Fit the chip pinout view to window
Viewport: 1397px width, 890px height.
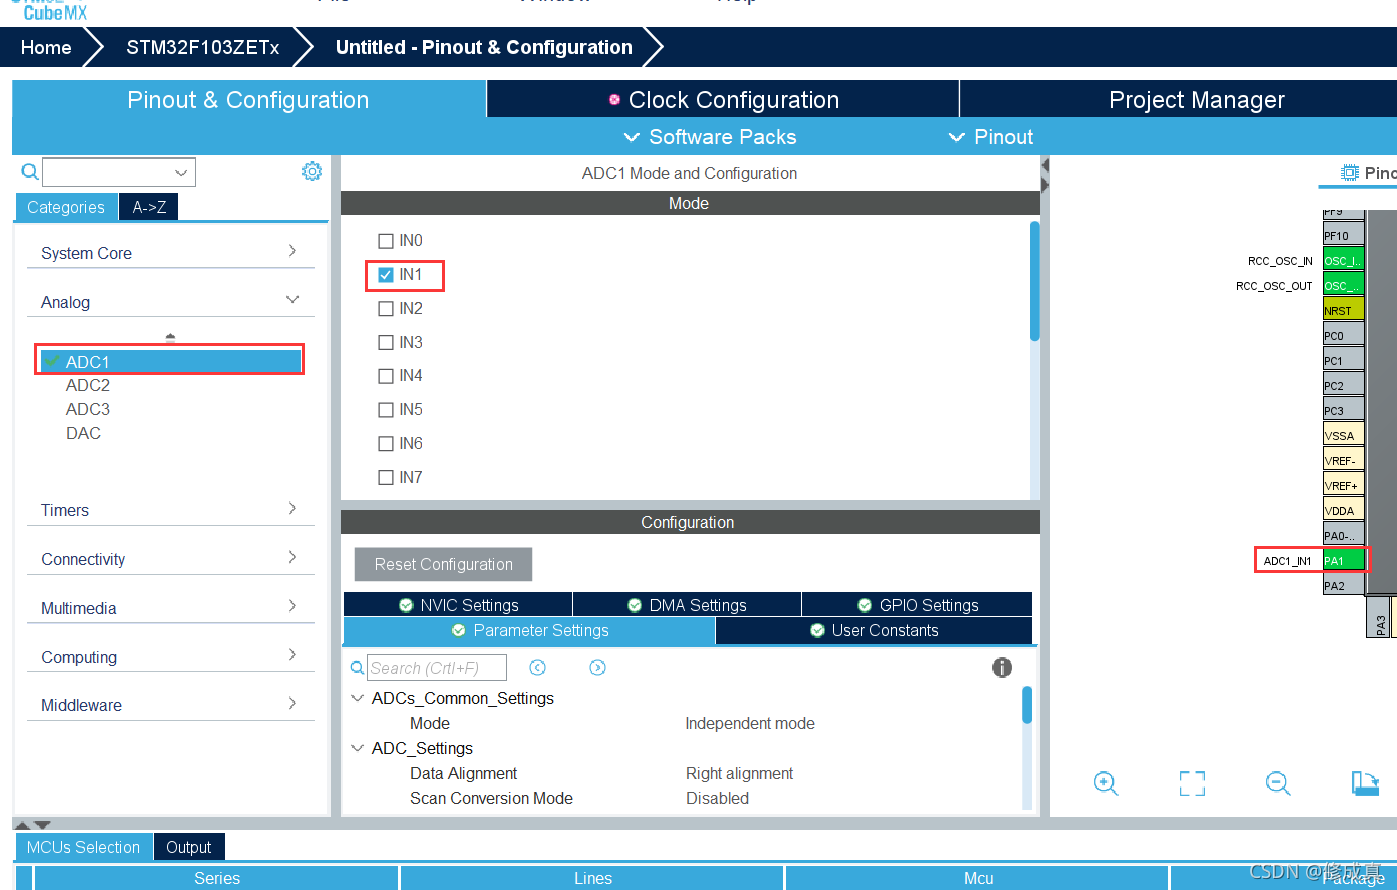1192,783
